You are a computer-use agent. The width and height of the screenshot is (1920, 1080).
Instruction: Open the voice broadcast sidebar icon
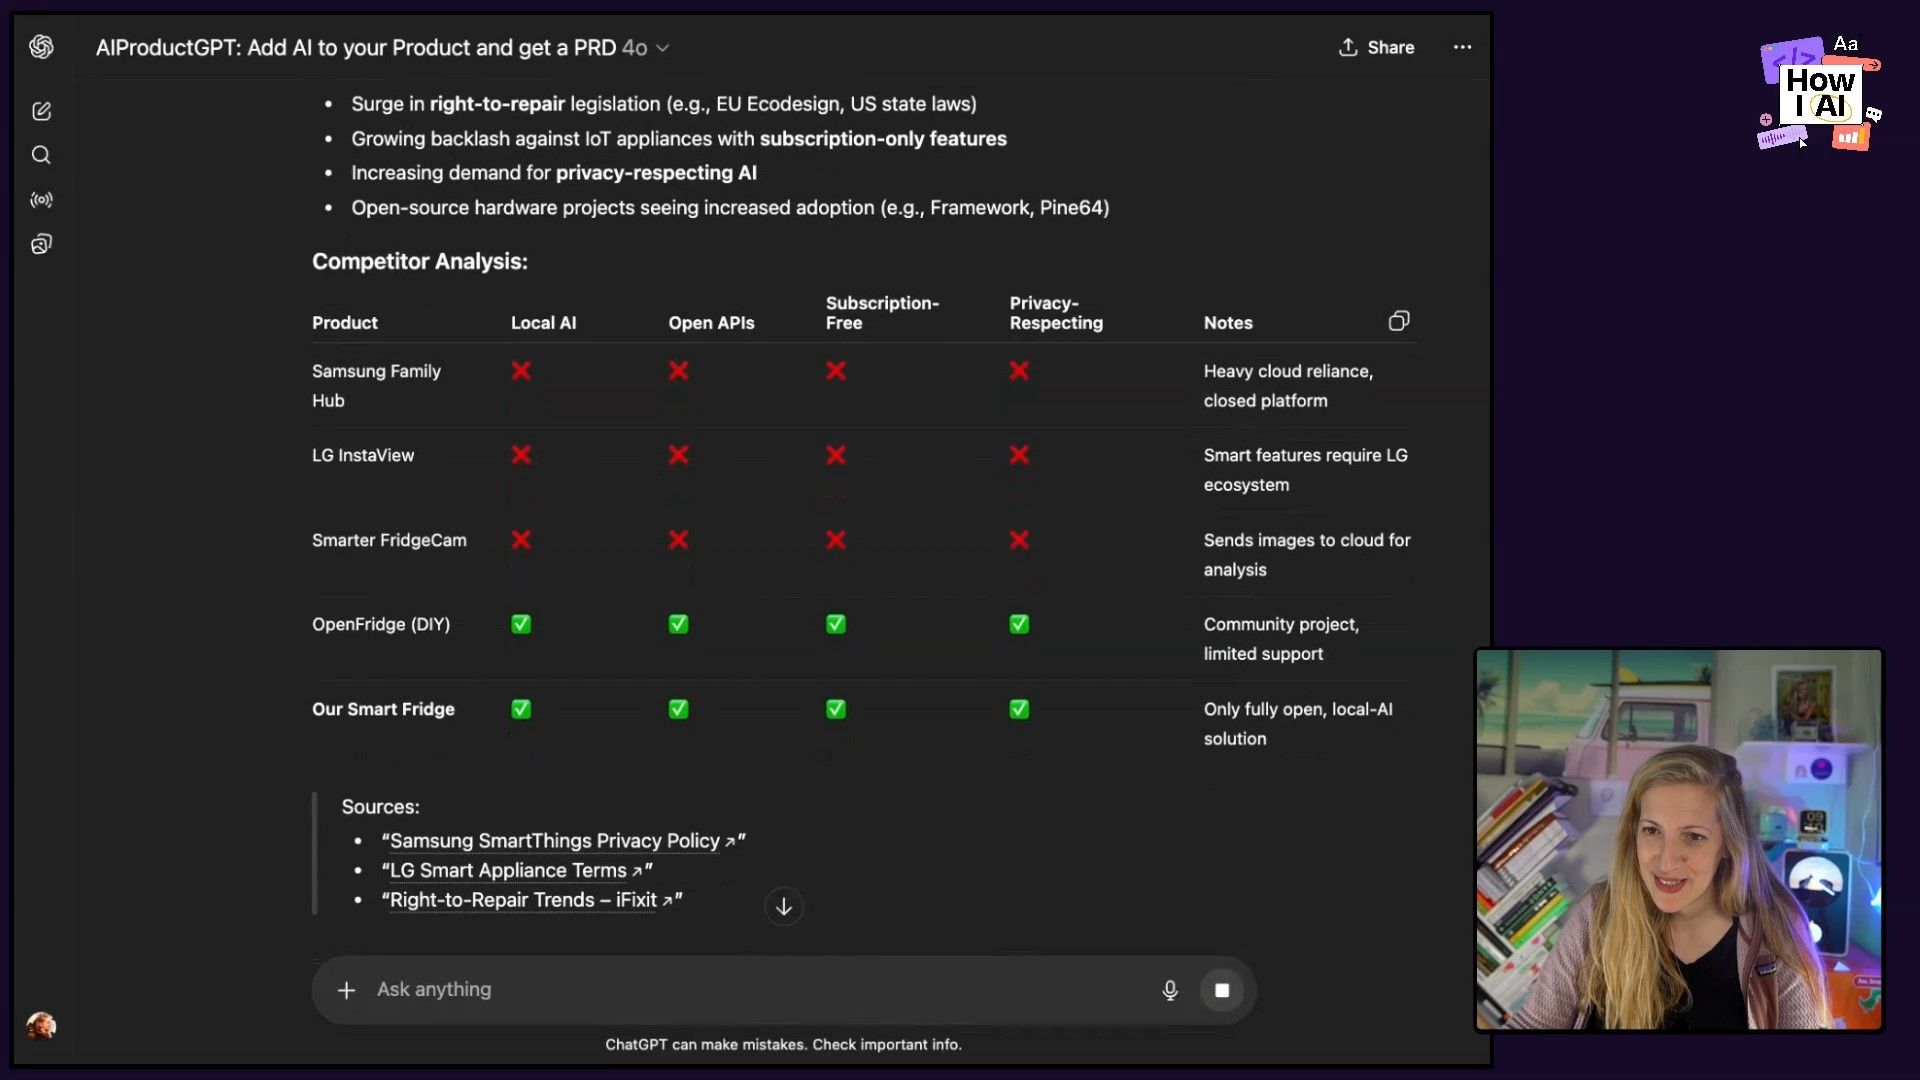pos(41,200)
